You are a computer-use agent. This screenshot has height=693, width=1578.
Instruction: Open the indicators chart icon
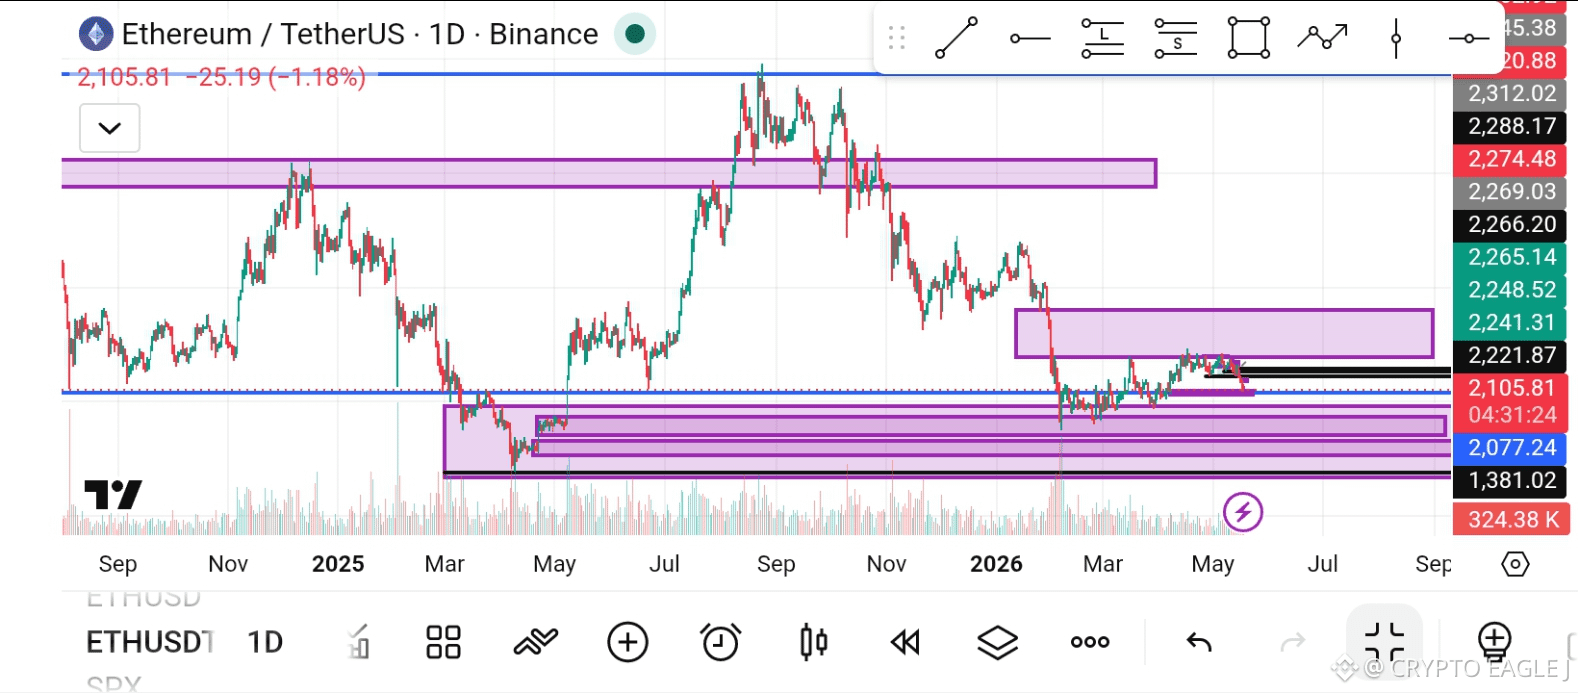point(359,642)
